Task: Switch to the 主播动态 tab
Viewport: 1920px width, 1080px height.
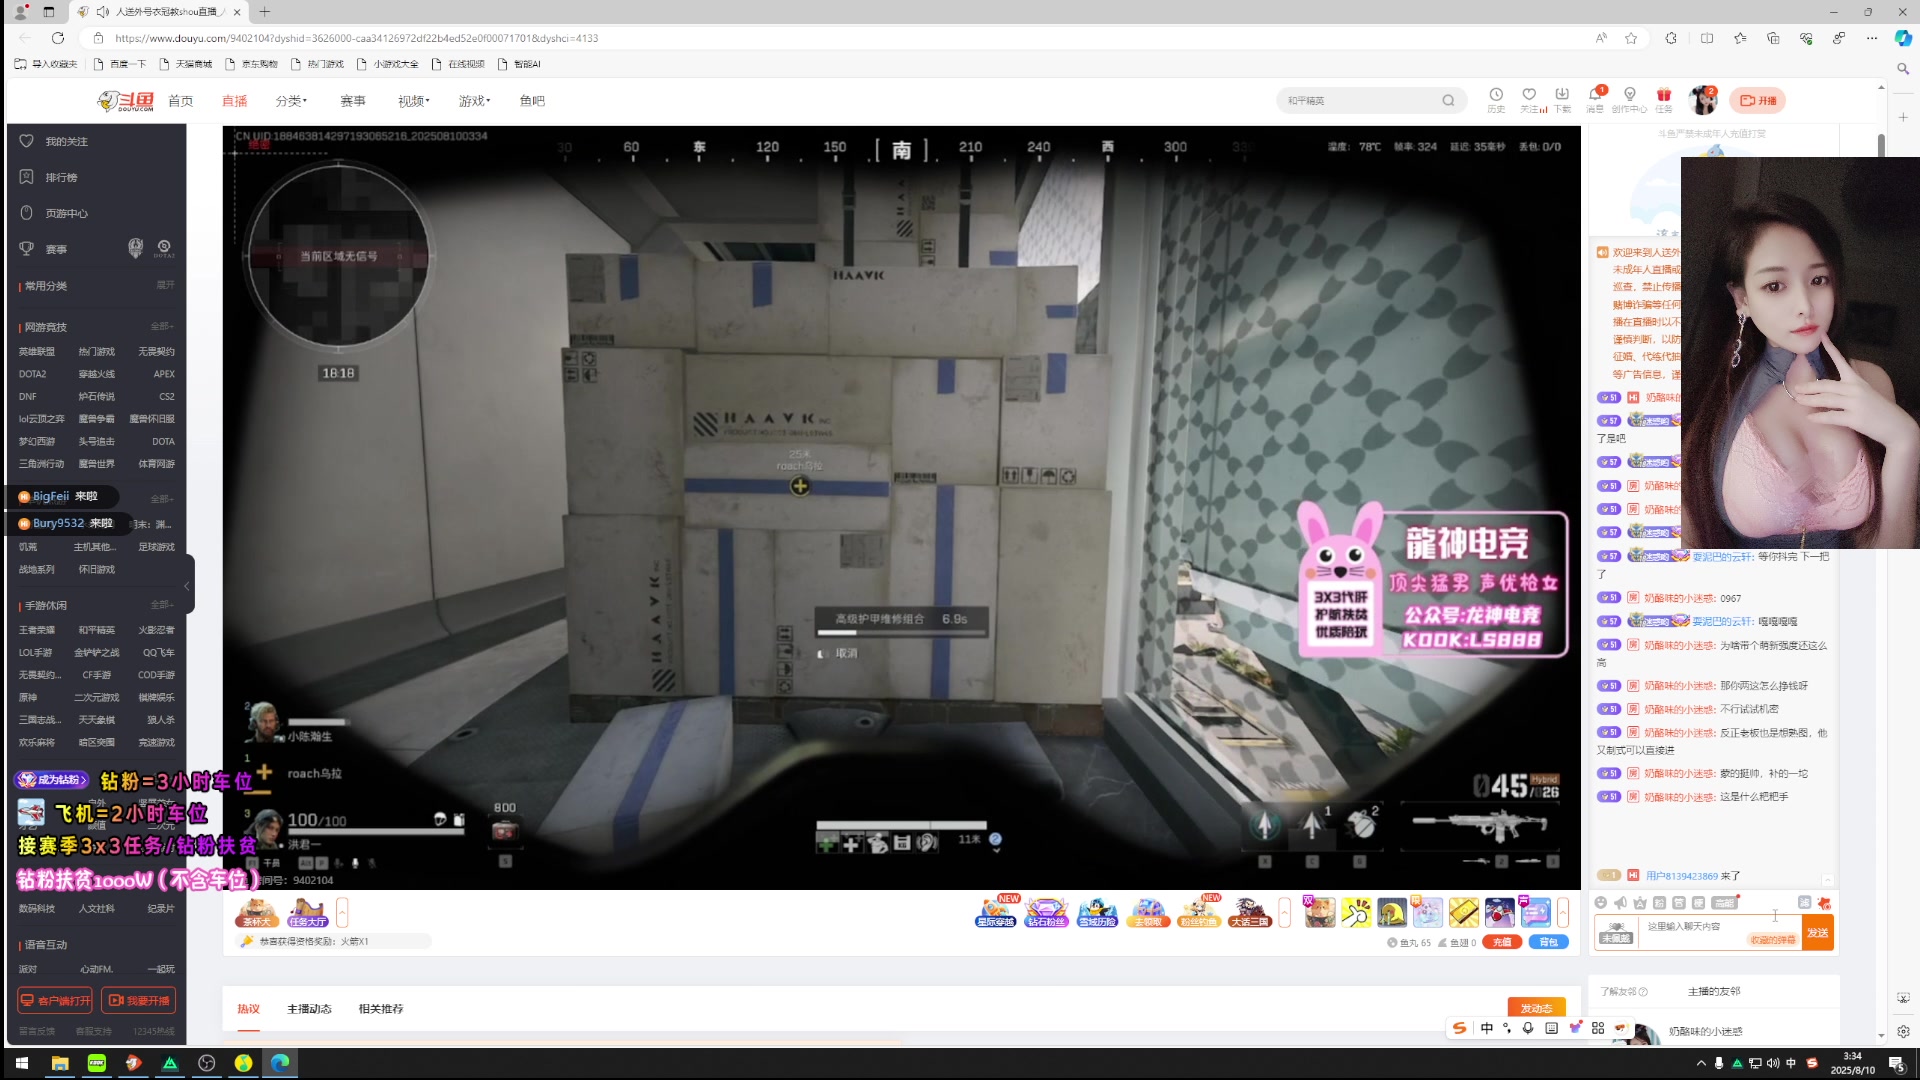Action: tap(309, 1009)
